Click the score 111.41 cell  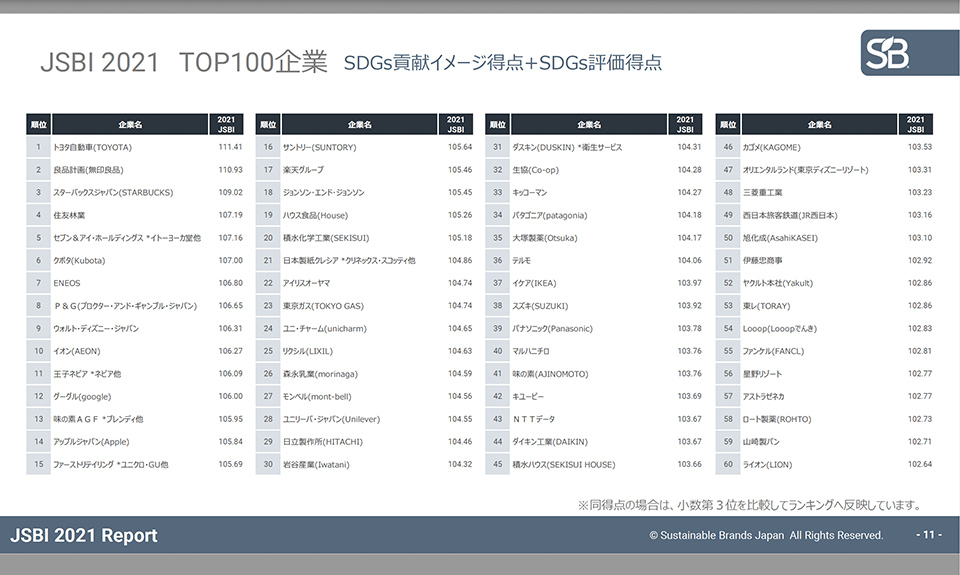click(x=230, y=147)
